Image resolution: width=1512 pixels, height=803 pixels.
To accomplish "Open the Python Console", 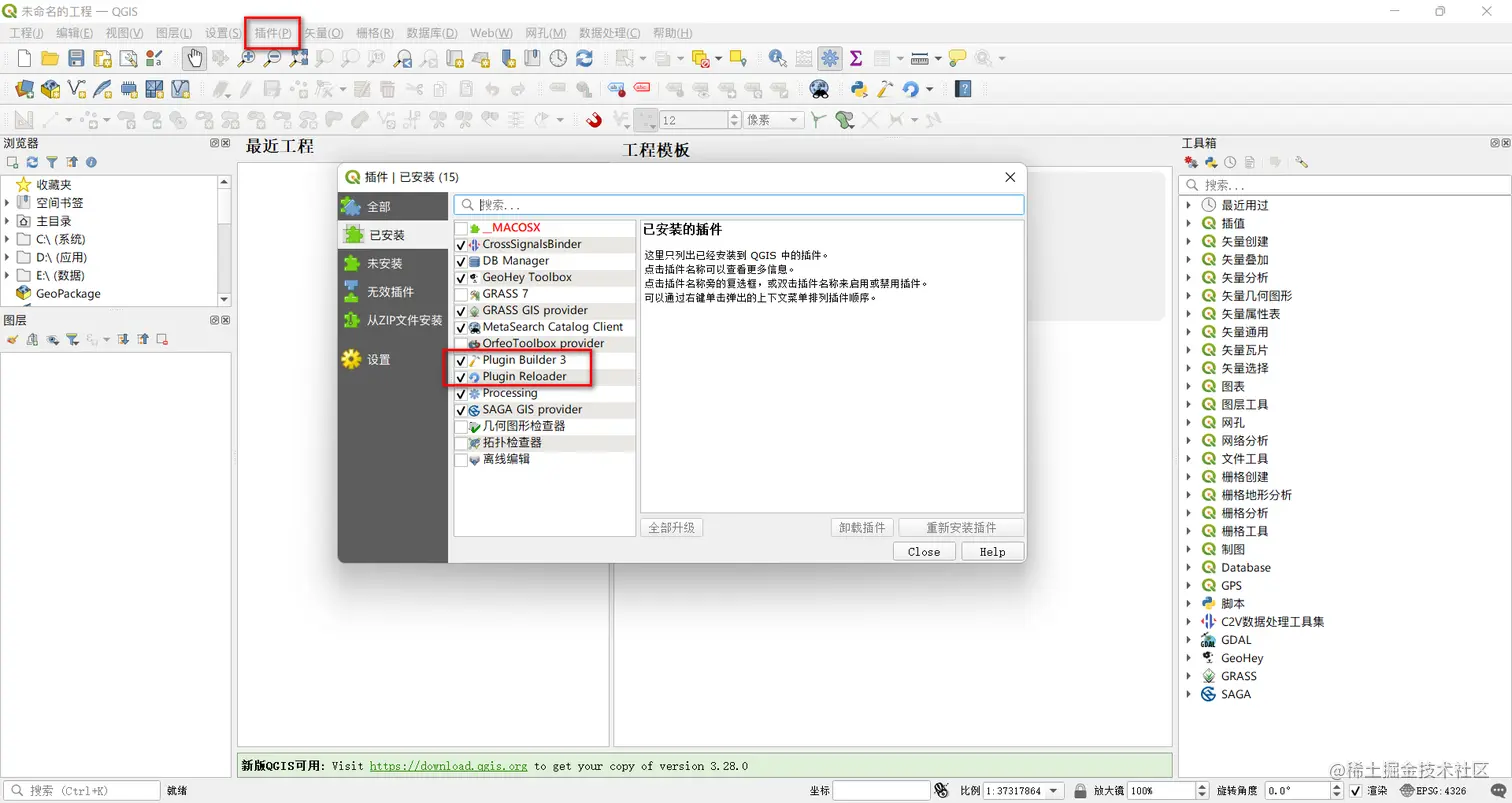I will [858, 89].
